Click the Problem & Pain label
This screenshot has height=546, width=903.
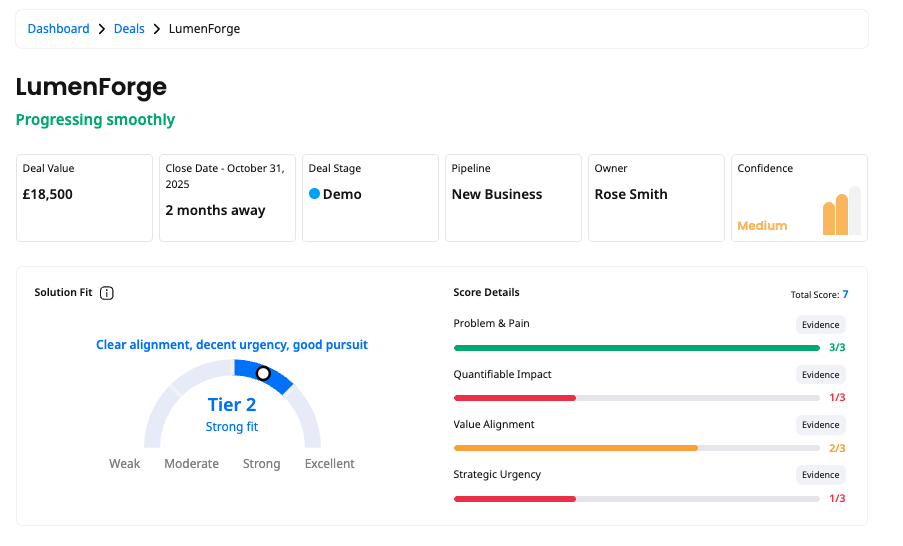point(491,323)
